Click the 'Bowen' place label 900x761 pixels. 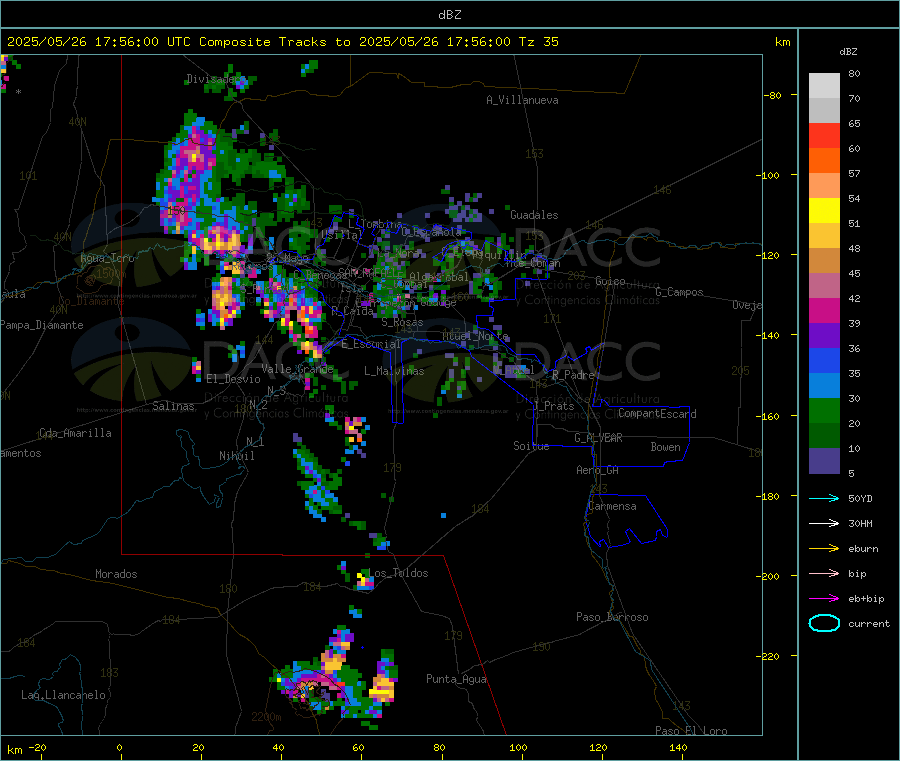[665, 447]
